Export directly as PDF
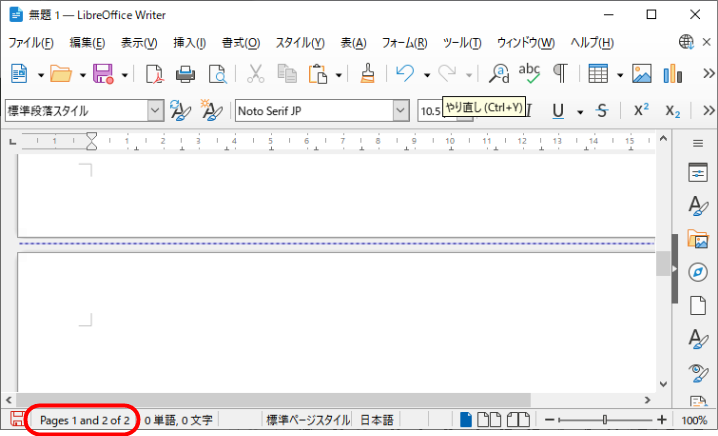 [154, 74]
